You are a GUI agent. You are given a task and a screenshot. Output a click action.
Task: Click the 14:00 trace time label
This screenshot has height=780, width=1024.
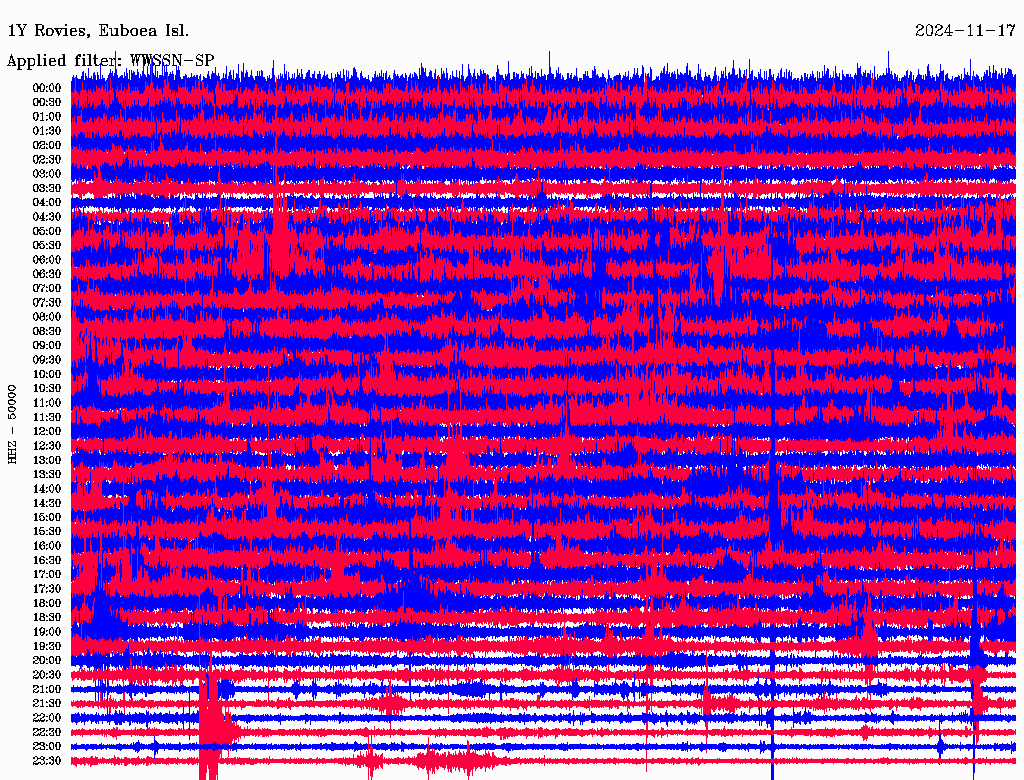point(47,489)
